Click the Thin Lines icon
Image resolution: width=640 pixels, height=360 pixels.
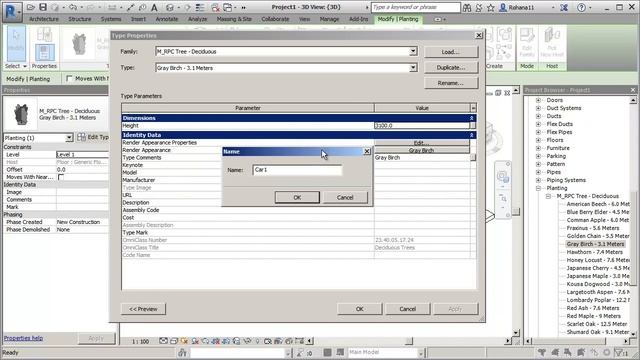click(200, 7)
